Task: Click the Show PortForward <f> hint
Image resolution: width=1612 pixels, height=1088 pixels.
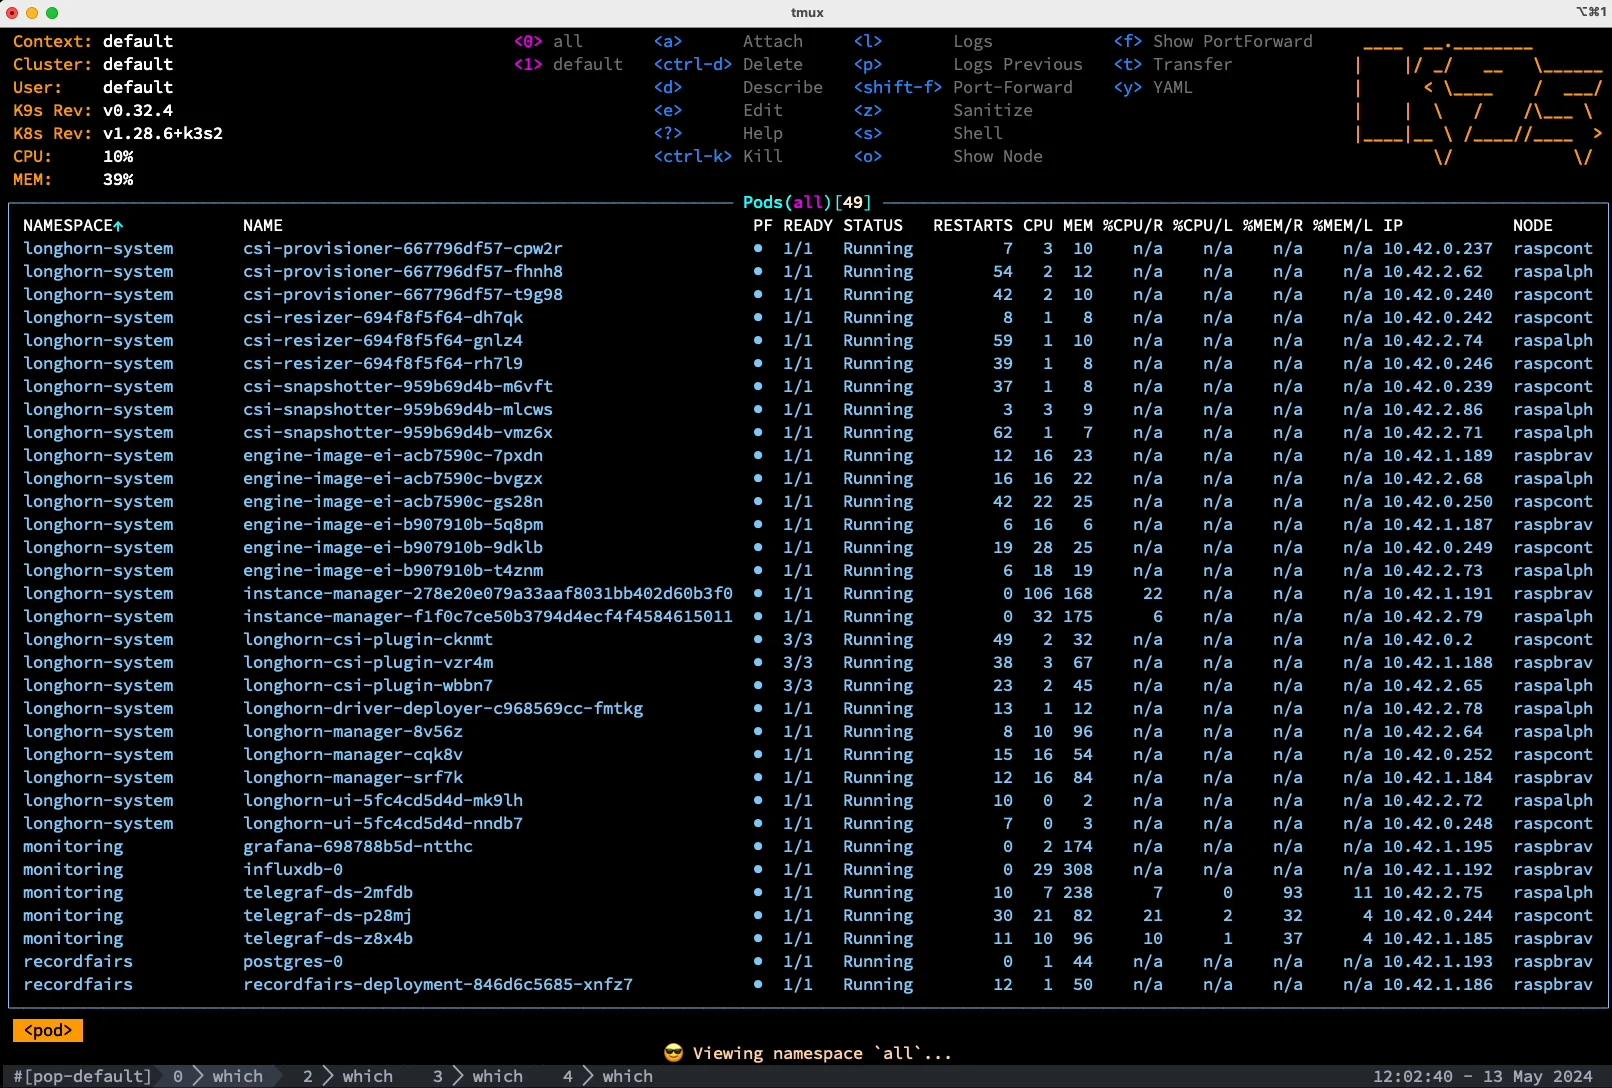Action: (1213, 41)
